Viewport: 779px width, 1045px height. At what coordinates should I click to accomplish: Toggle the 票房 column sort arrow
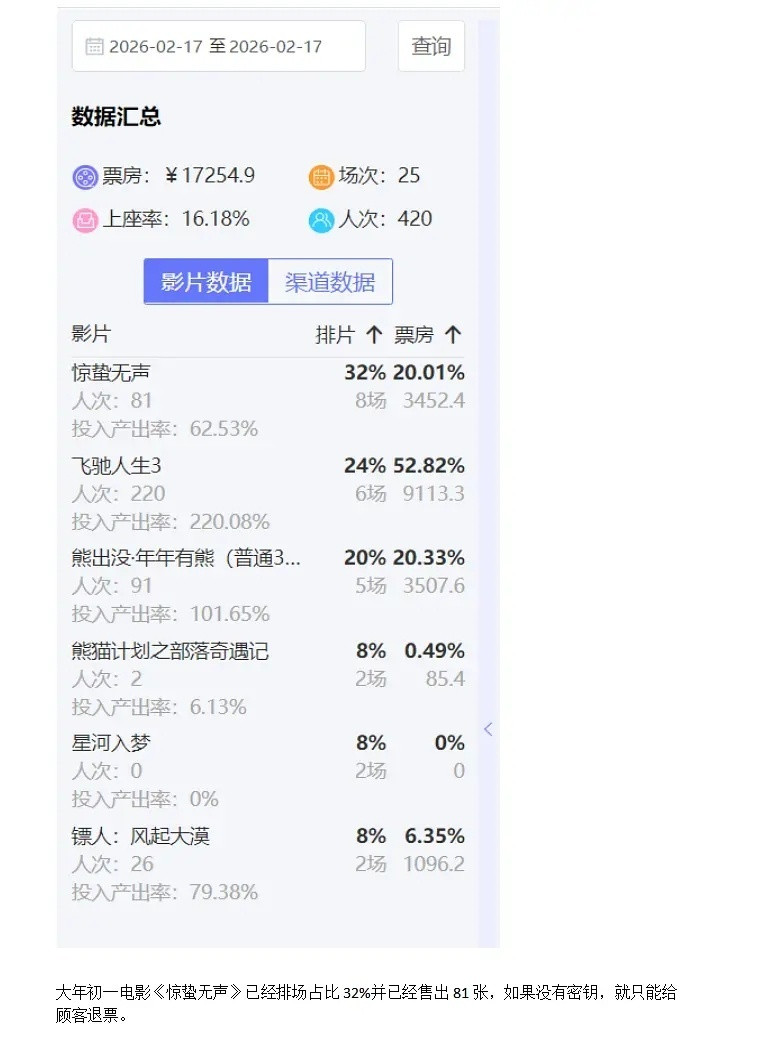click(x=452, y=334)
